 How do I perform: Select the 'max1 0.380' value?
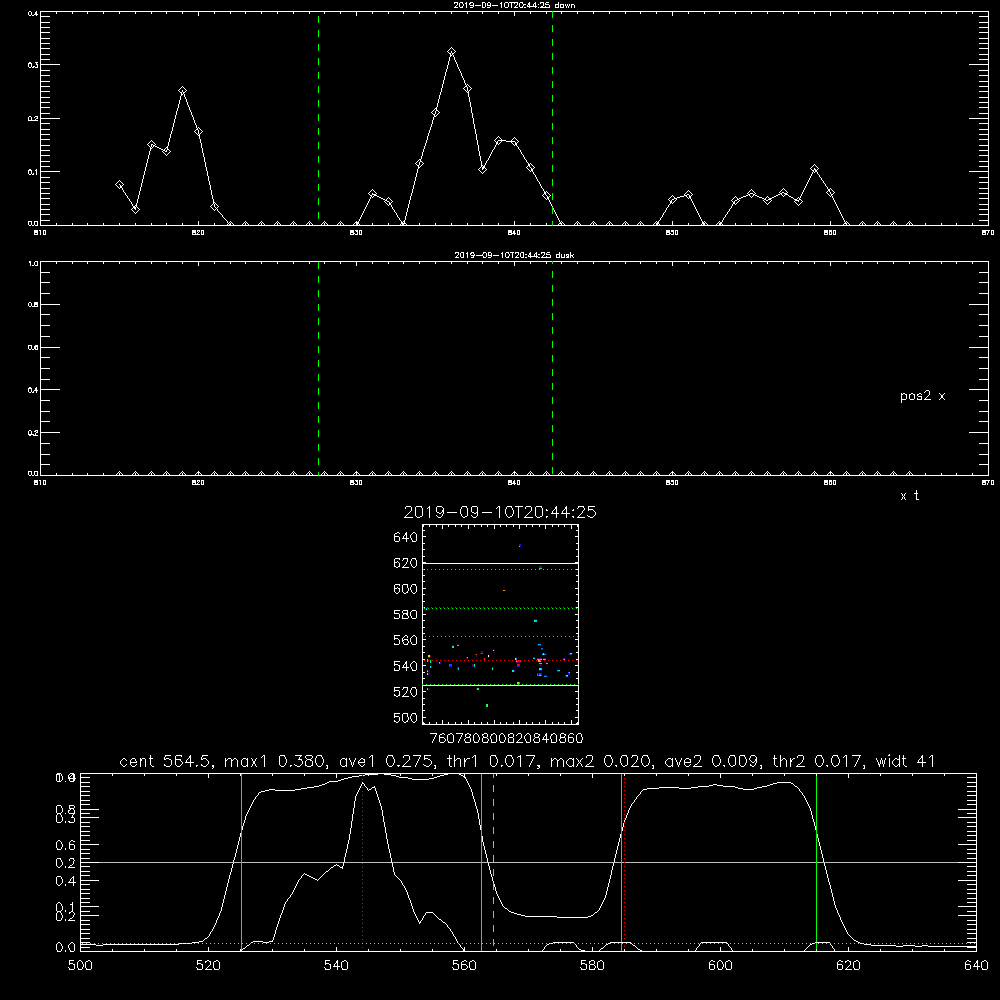point(275,761)
